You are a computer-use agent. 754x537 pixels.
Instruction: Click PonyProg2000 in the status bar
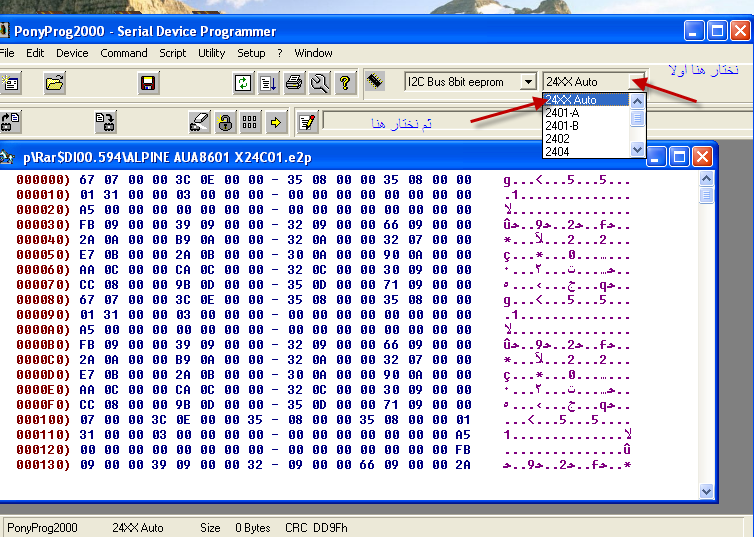42,528
